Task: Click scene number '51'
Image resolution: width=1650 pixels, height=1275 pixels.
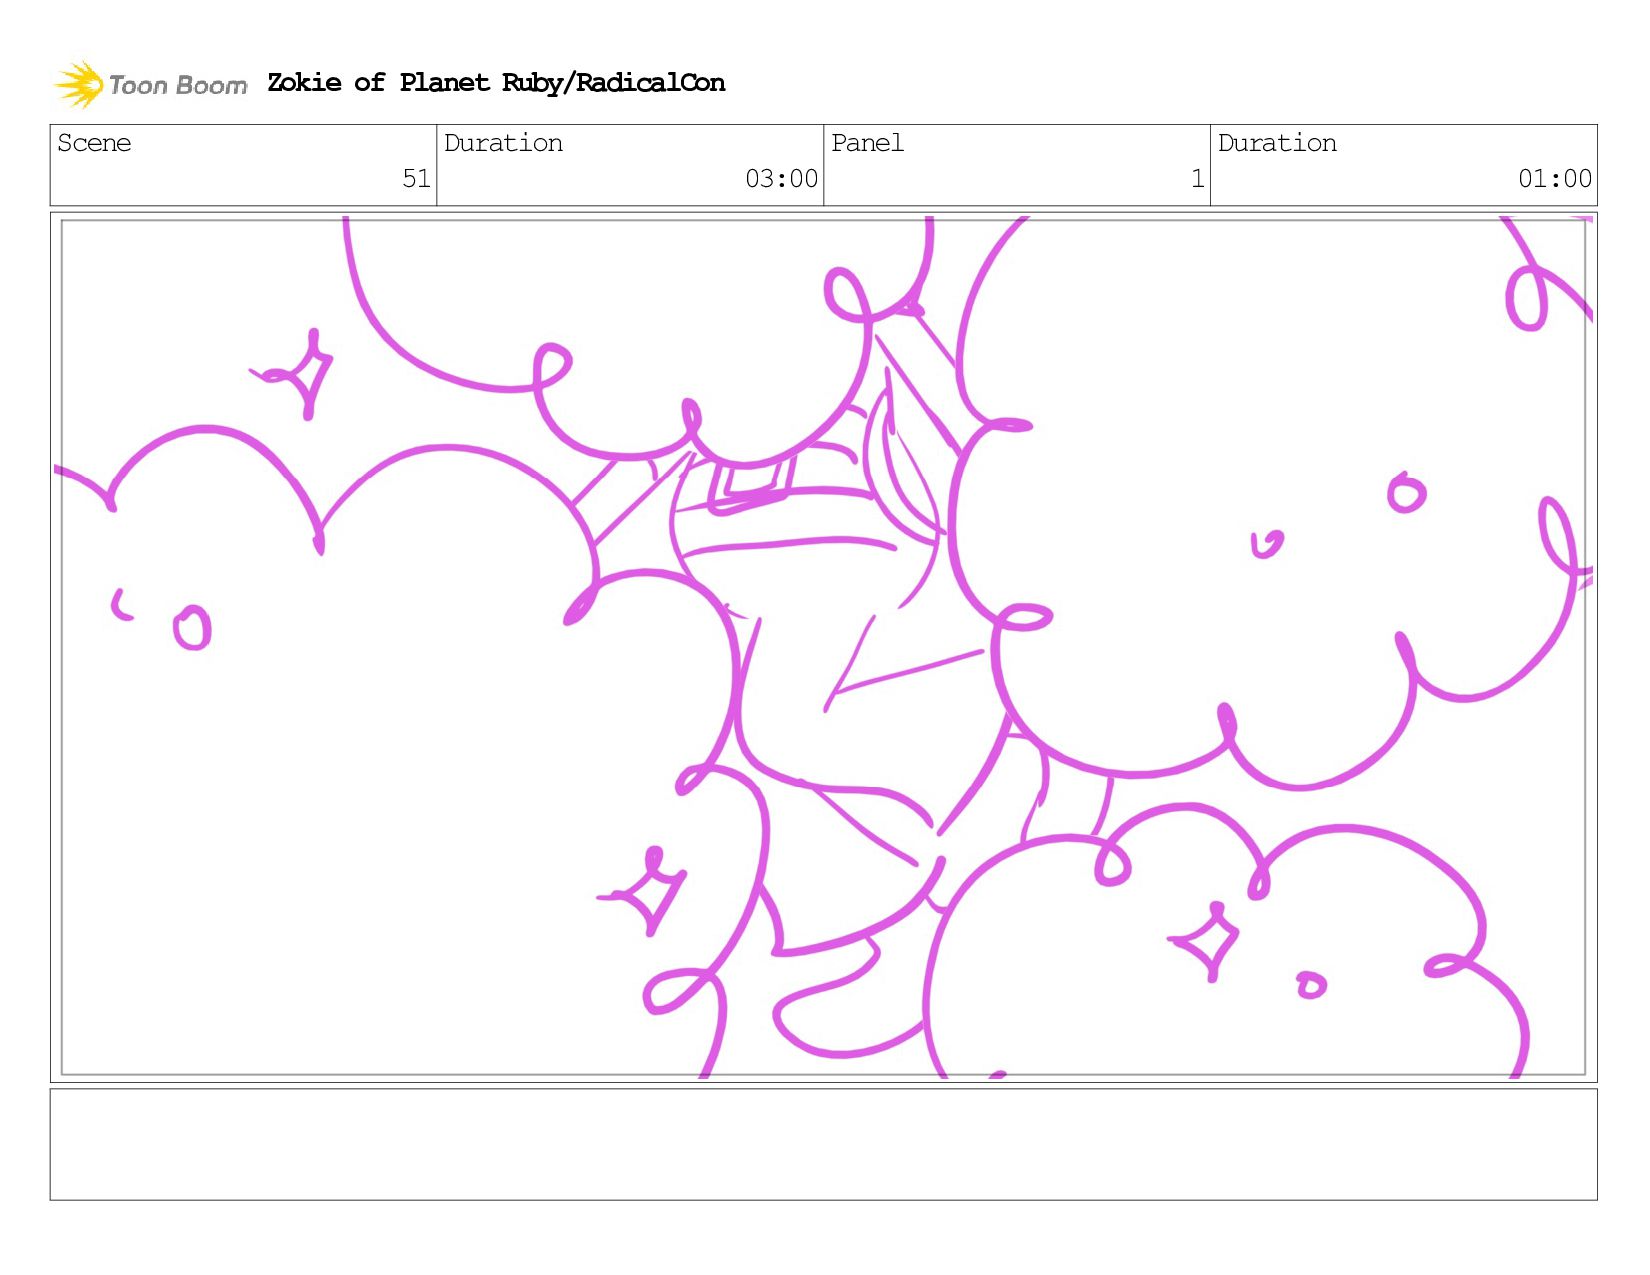Action: [x=416, y=178]
